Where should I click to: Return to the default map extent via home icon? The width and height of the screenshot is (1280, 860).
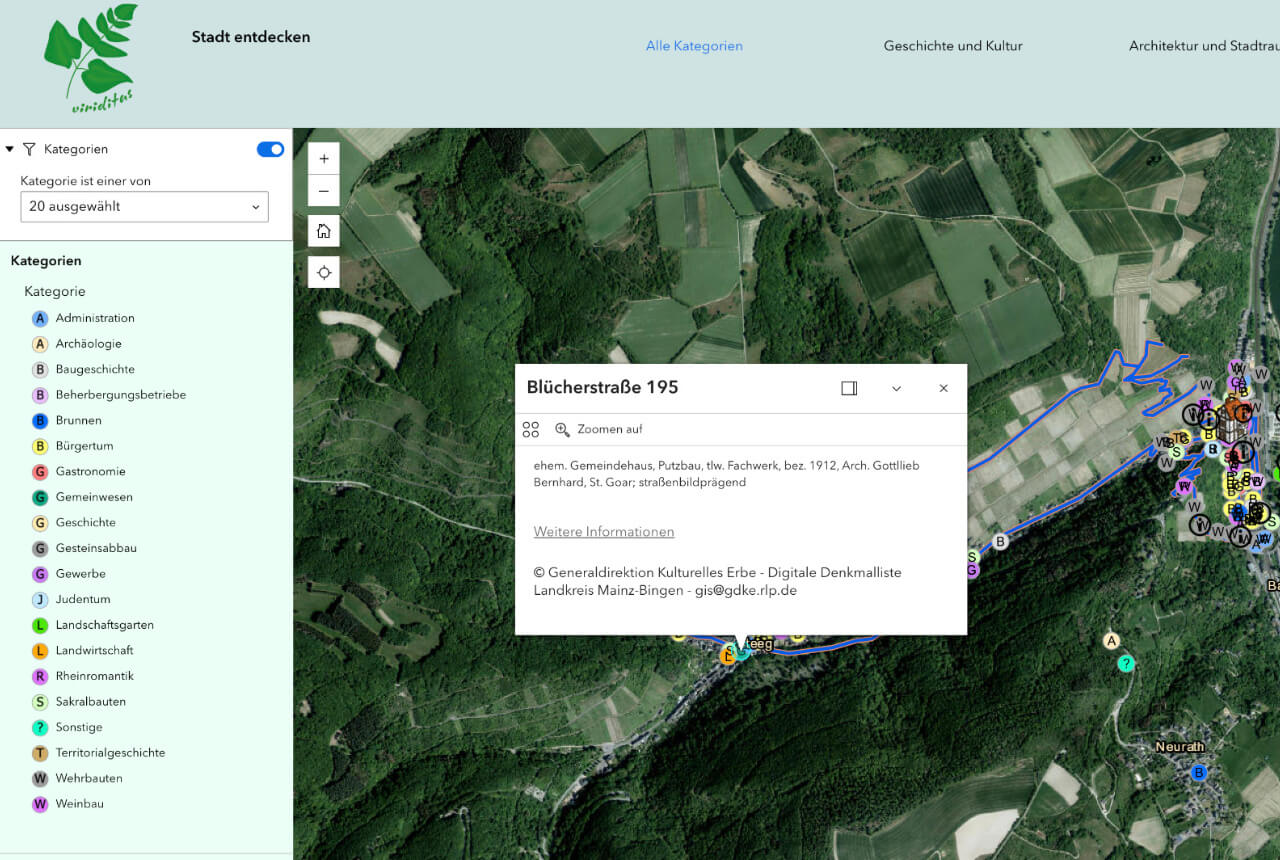323,230
